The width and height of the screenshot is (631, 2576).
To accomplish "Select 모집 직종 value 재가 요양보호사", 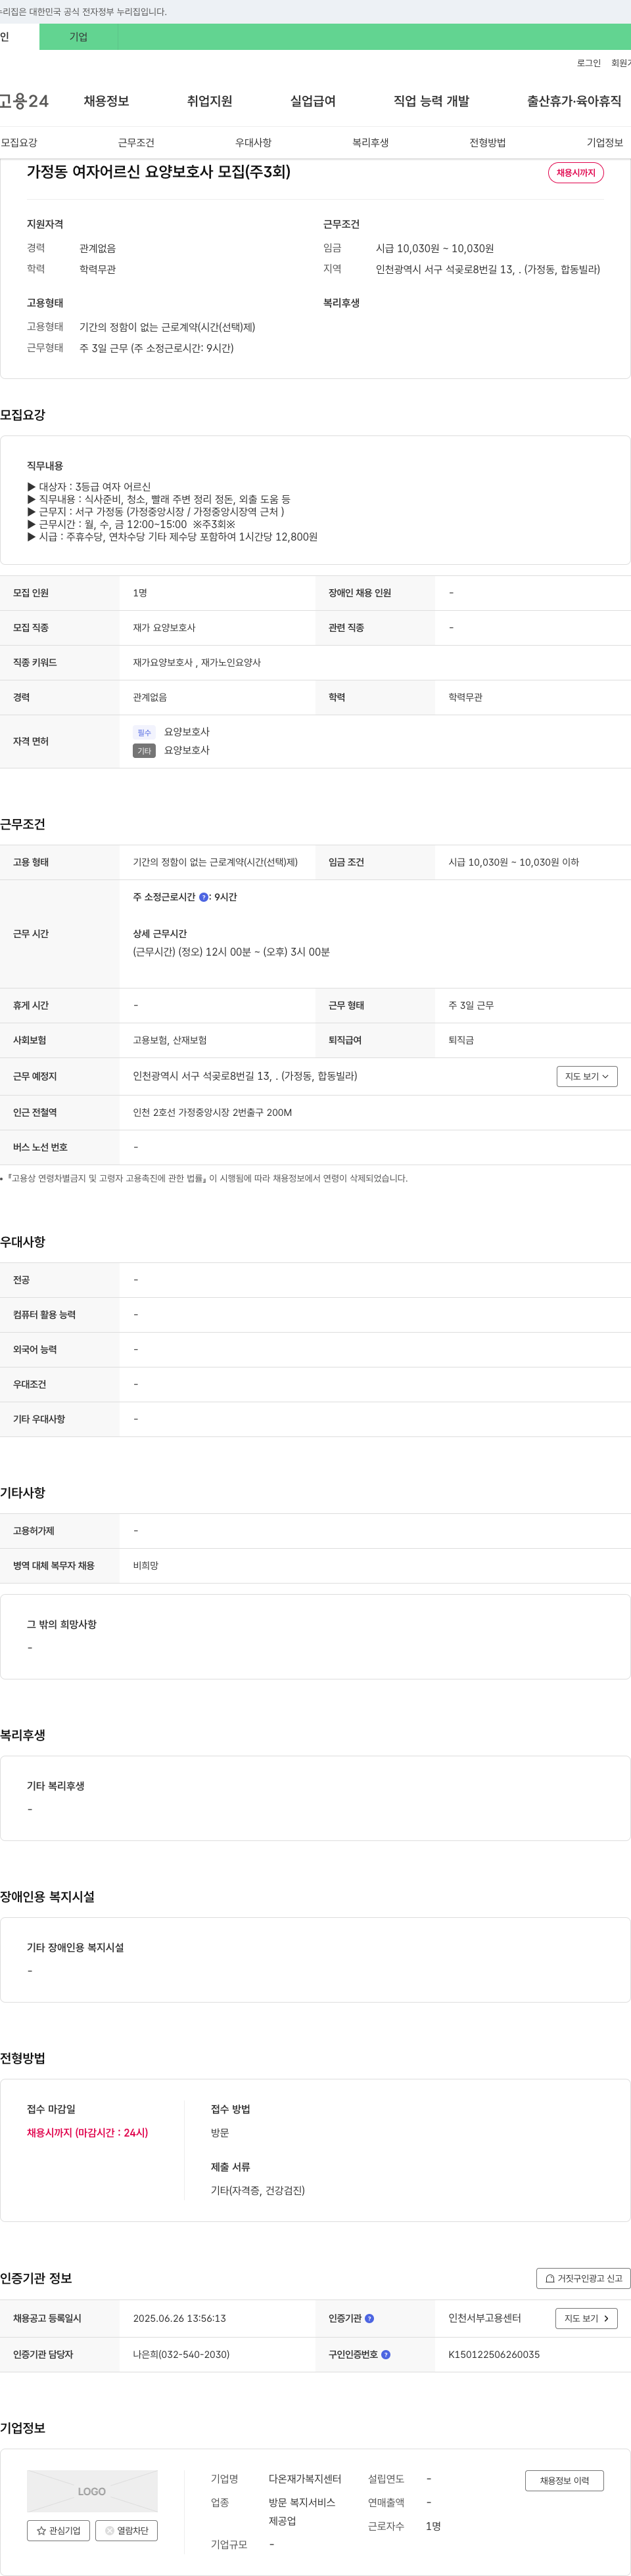I will tap(164, 628).
